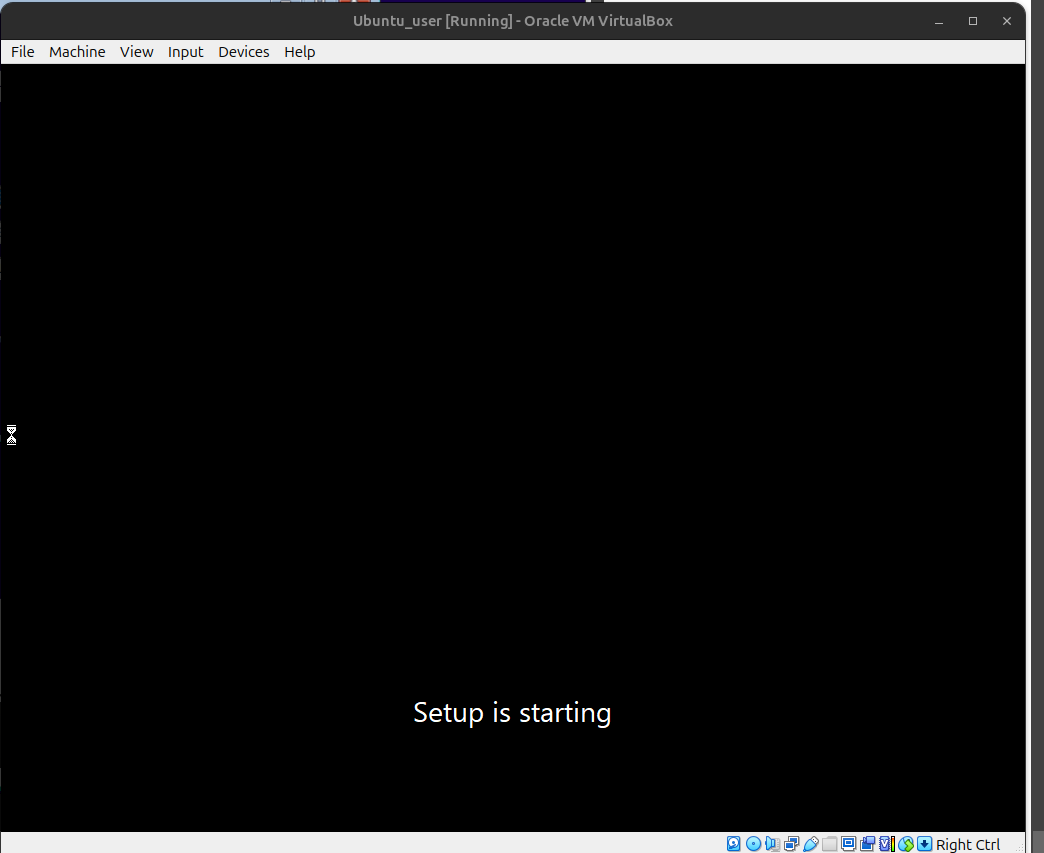The width and height of the screenshot is (1044, 853).
Task: Click the Right Ctrl host key label
Action: 968,844
